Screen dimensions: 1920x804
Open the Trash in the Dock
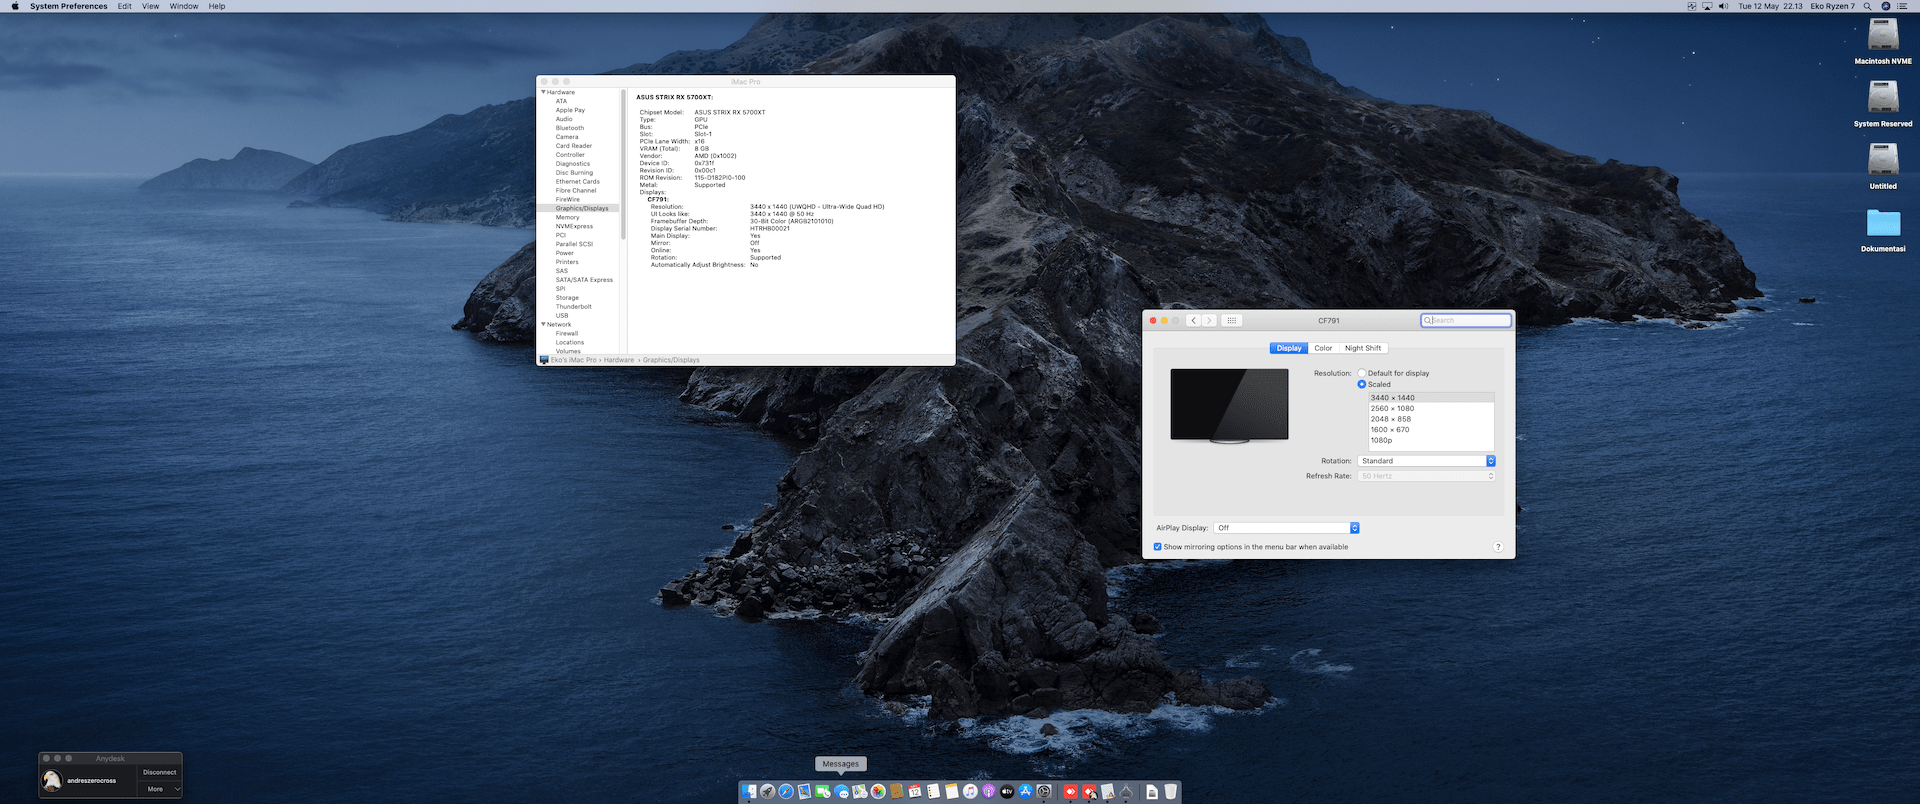(x=1170, y=792)
